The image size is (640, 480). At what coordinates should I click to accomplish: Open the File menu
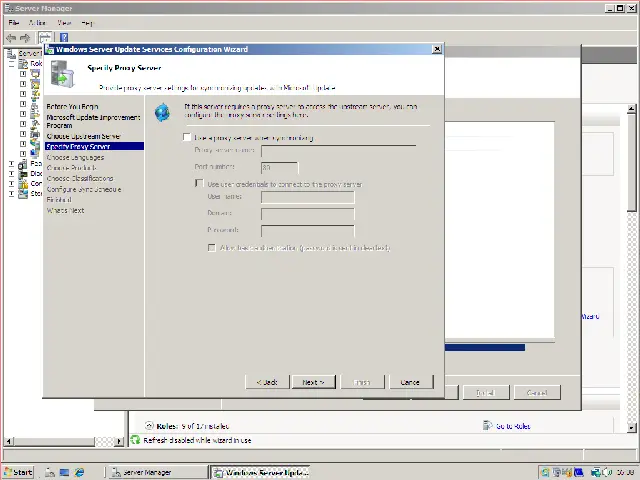pyautogui.click(x=14, y=23)
